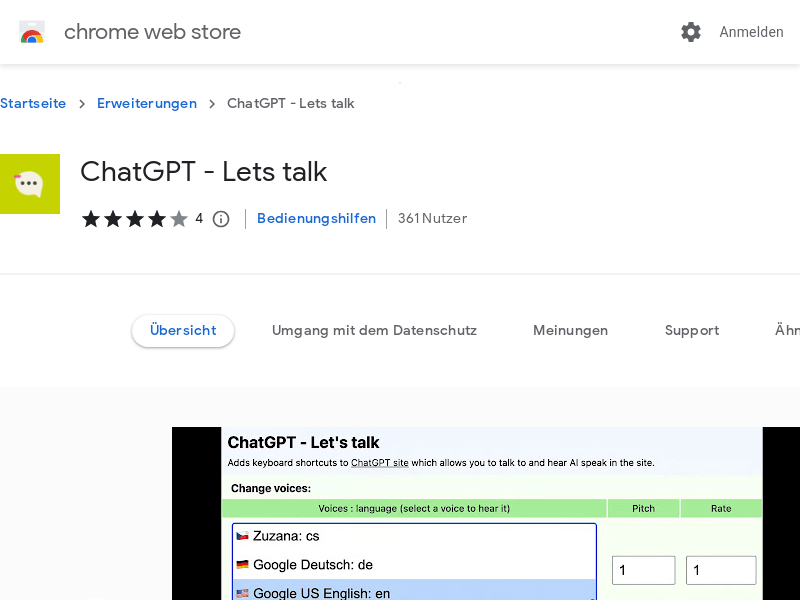Image resolution: width=800 pixels, height=600 pixels.
Task: Click the Chrome Web Store logo icon
Action: pyautogui.click(x=32, y=32)
